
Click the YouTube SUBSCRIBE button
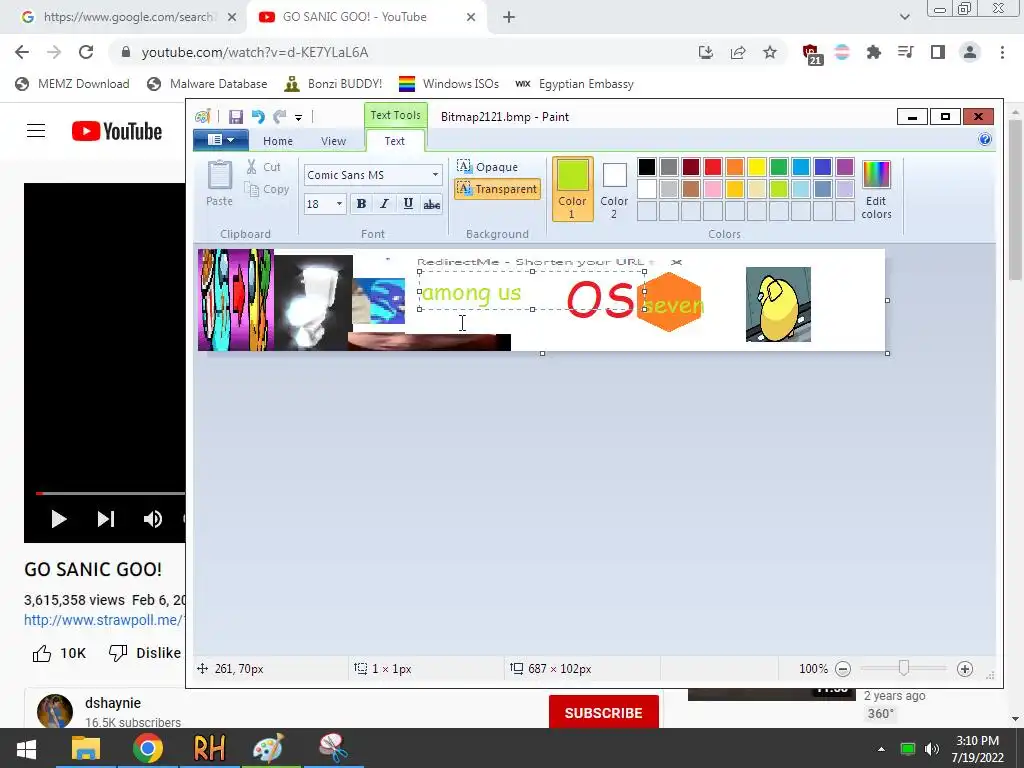click(603, 712)
